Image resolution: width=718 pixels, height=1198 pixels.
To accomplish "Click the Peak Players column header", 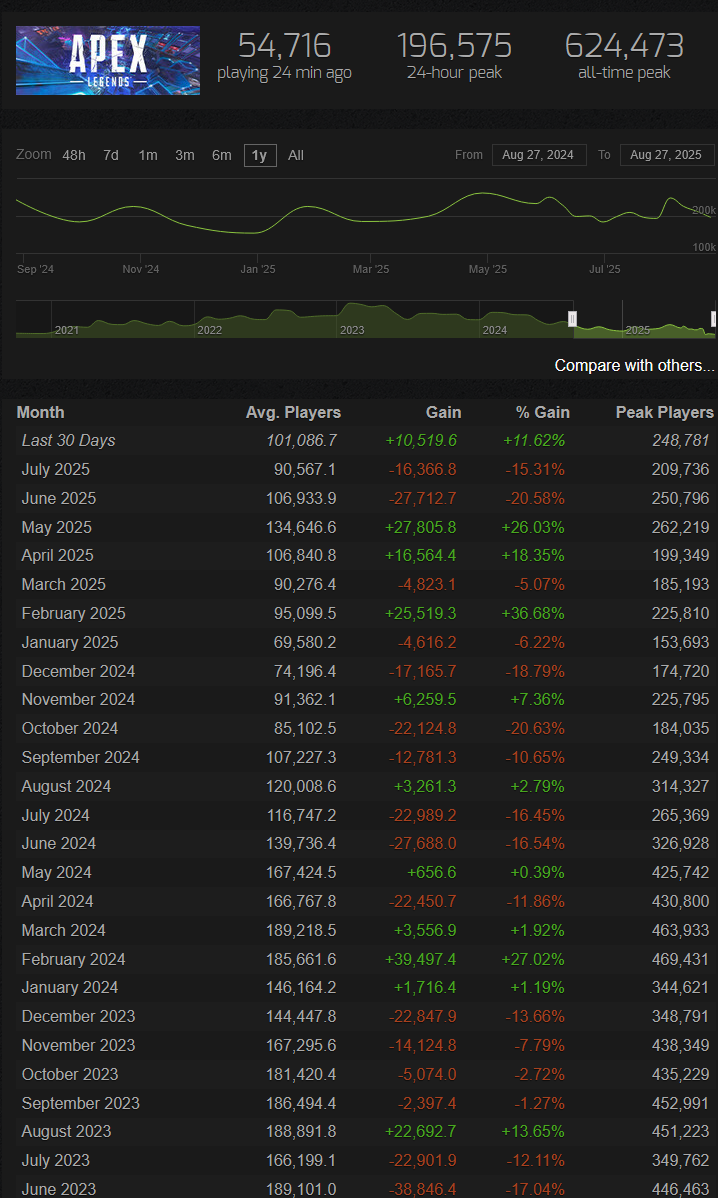I will 665,413.
